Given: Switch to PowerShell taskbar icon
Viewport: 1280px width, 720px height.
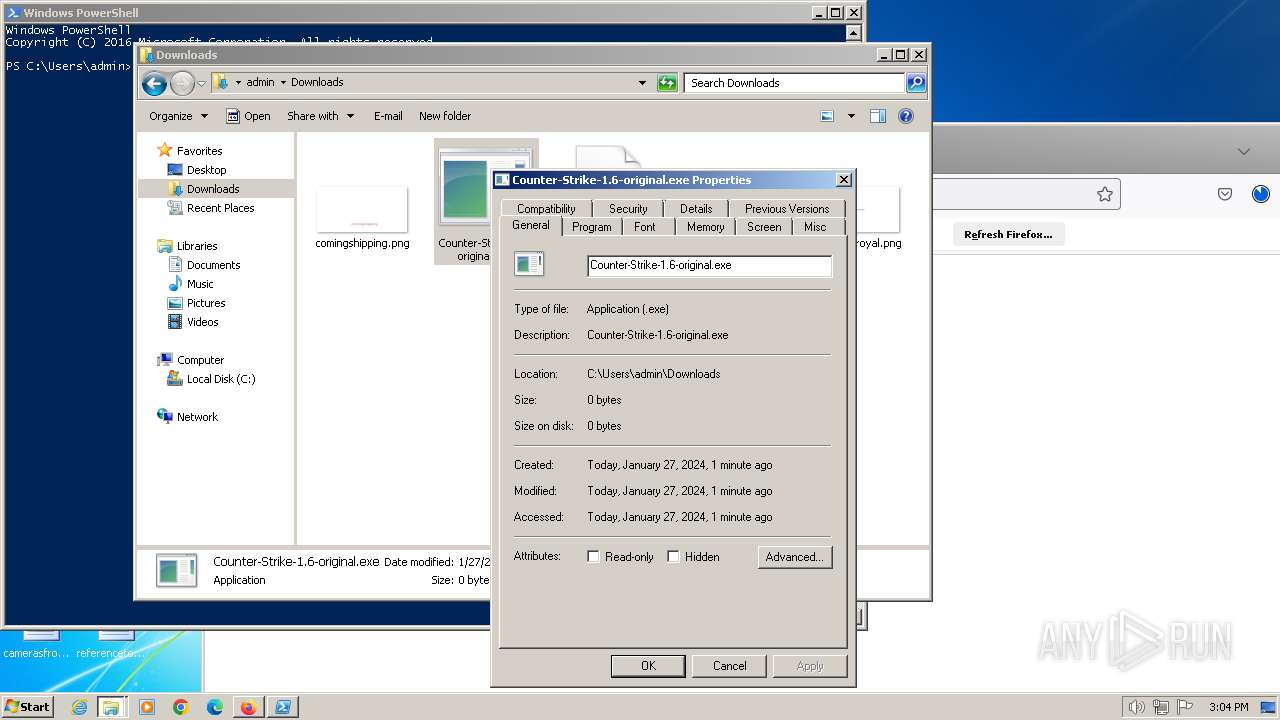Looking at the screenshot, I should click(283, 707).
